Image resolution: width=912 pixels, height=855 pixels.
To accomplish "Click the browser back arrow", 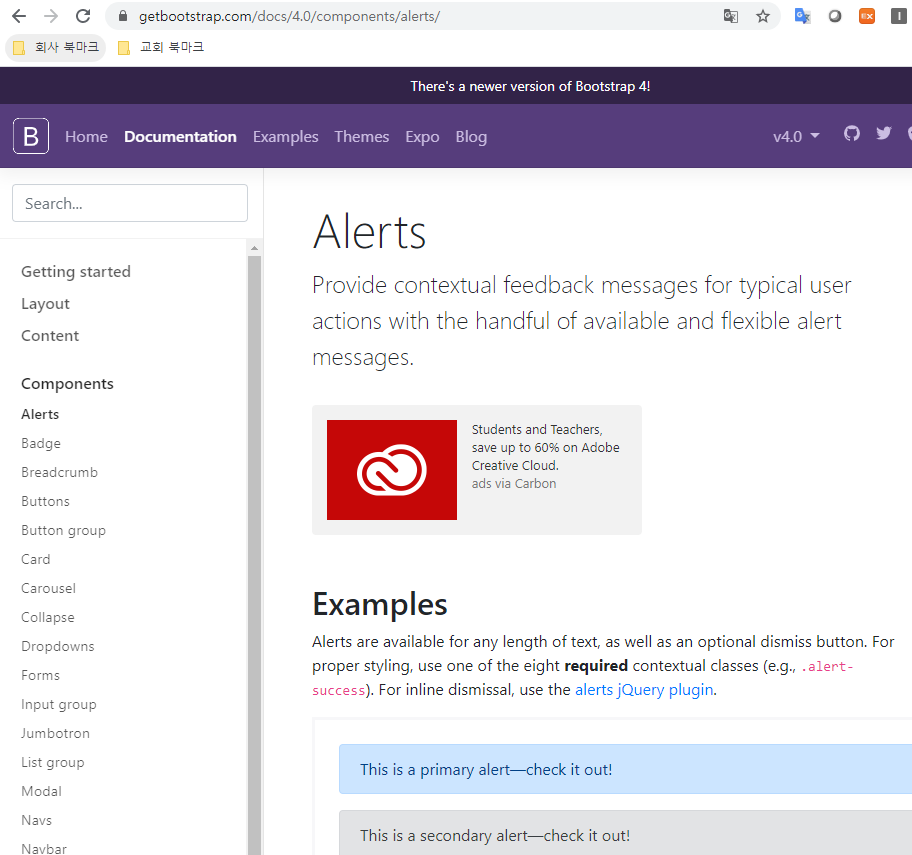I will coord(19,16).
